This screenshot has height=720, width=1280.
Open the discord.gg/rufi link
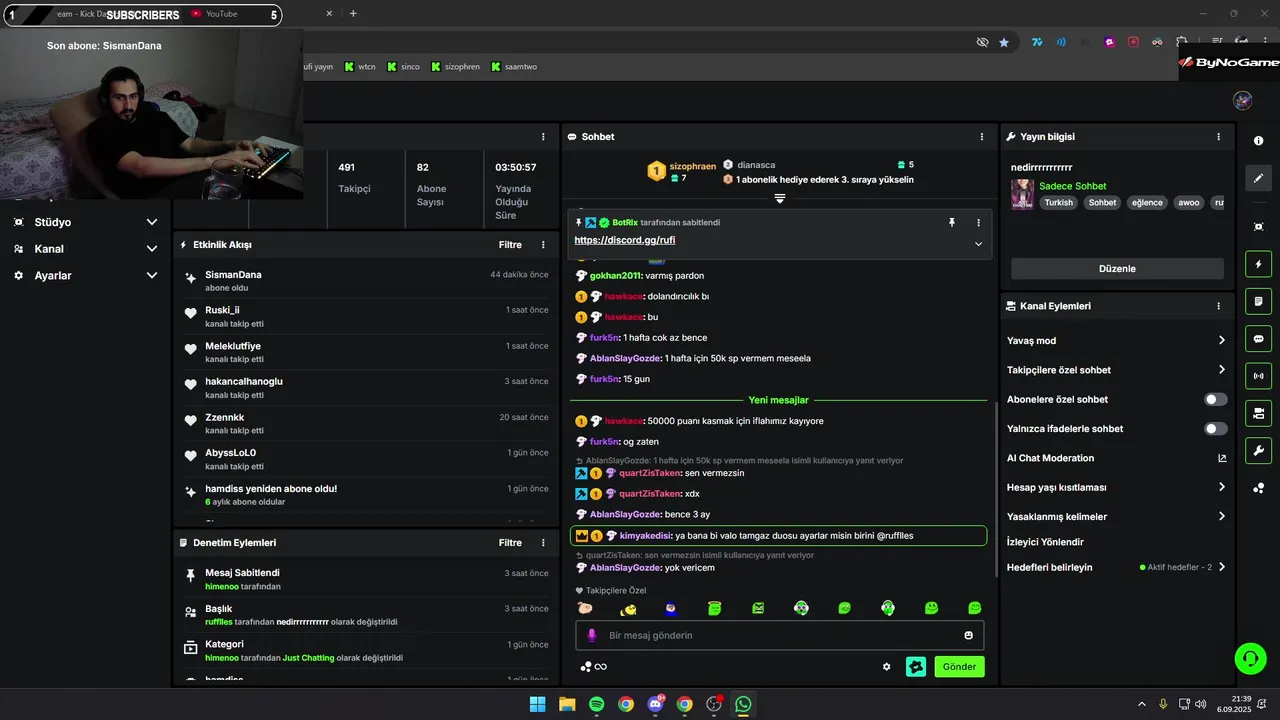625,241
